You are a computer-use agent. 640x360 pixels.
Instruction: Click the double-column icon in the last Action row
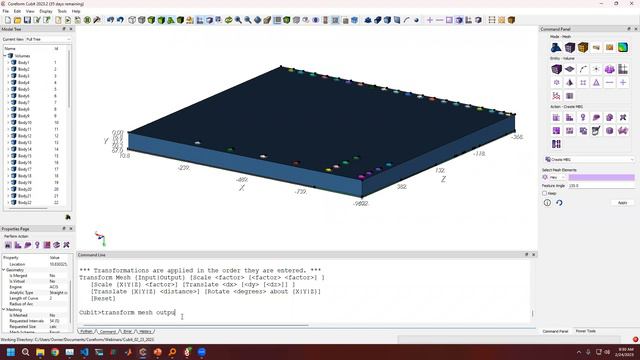click(x=556, y=144)
